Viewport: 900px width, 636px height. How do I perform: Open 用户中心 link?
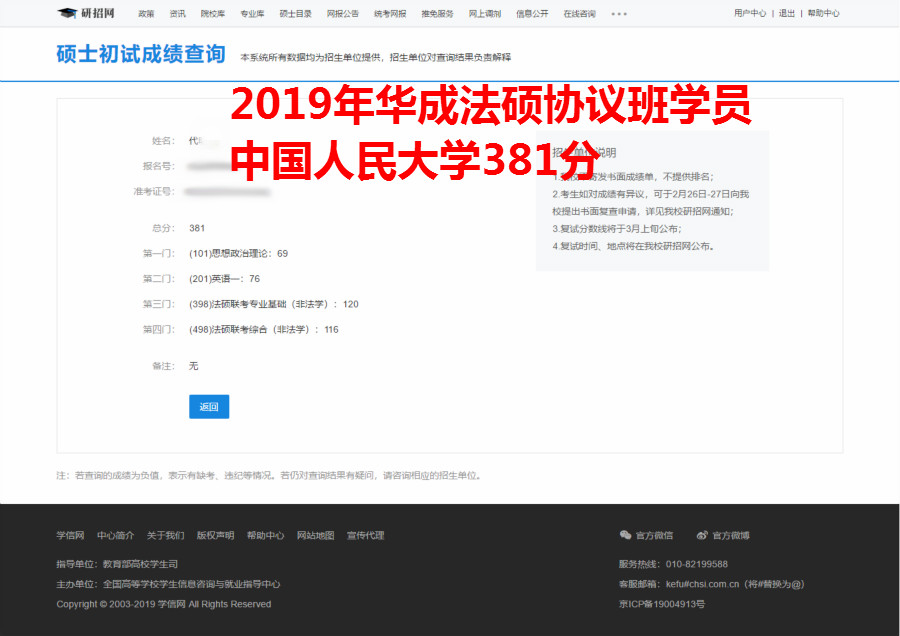(750, 13)
